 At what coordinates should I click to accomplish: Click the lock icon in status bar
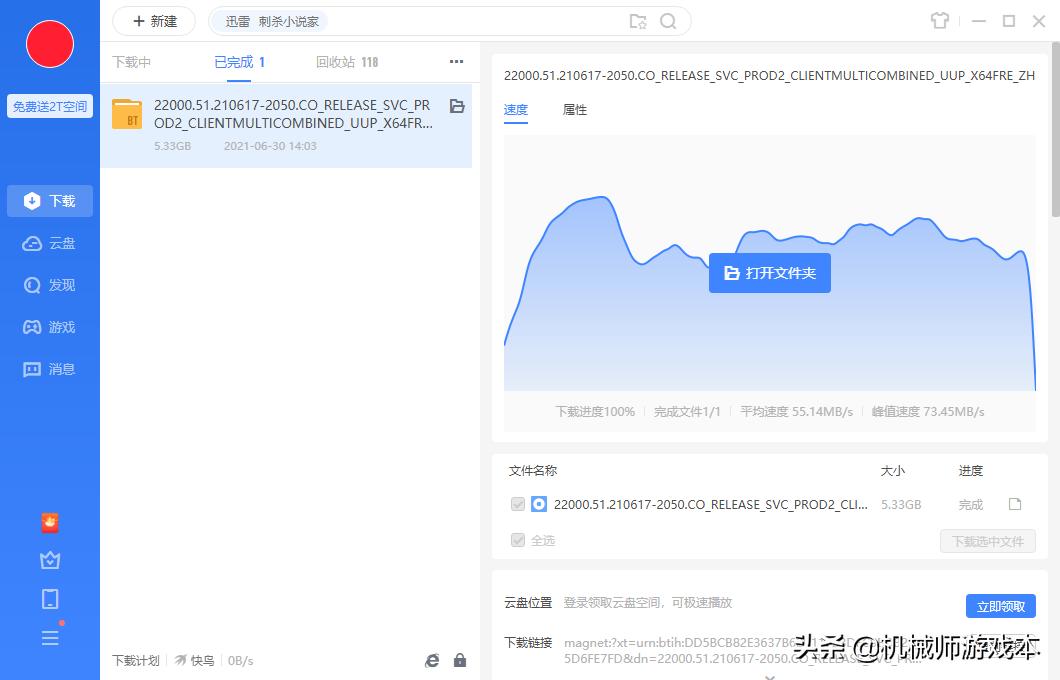460,660
